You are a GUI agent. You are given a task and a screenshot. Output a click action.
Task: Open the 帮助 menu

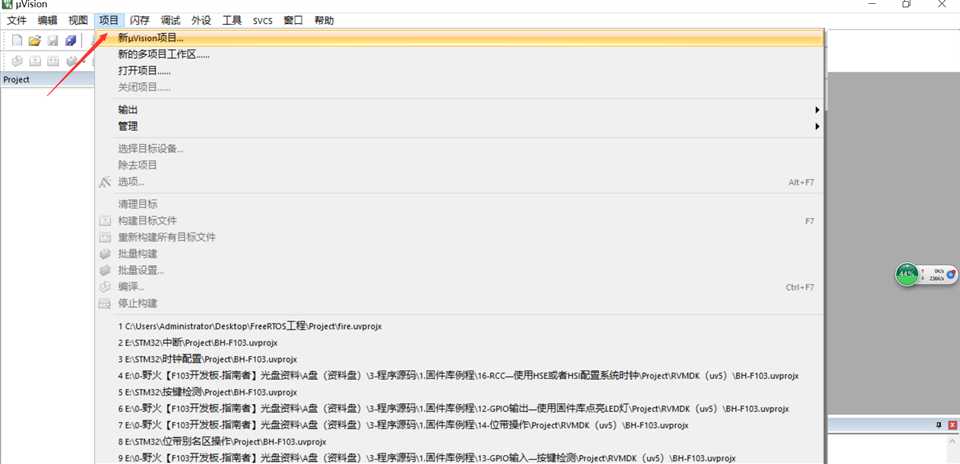pos(324,20)
